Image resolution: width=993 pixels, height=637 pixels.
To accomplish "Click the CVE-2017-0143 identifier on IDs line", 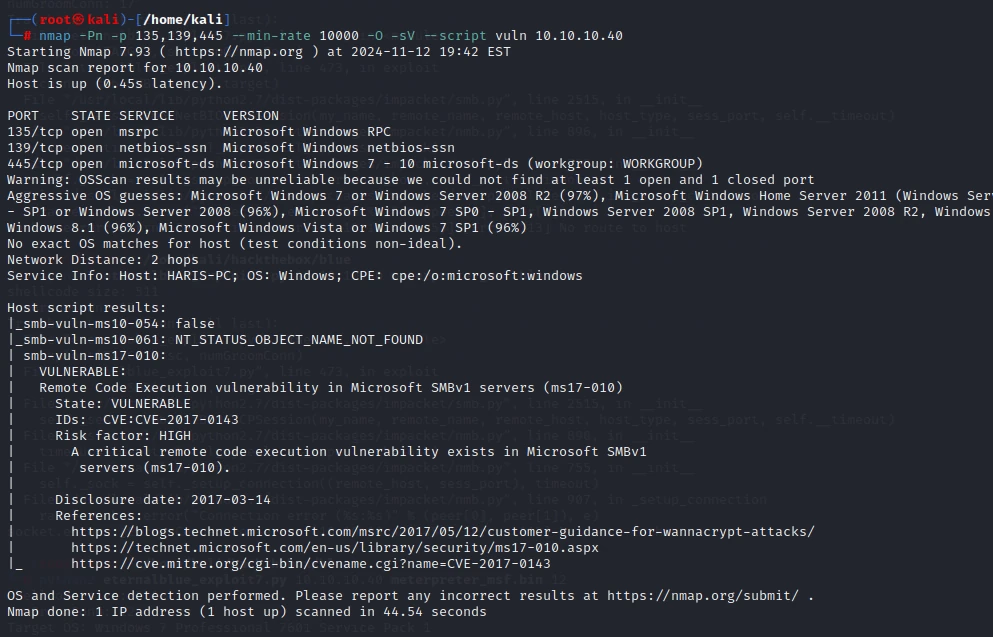I will [187, 420].
